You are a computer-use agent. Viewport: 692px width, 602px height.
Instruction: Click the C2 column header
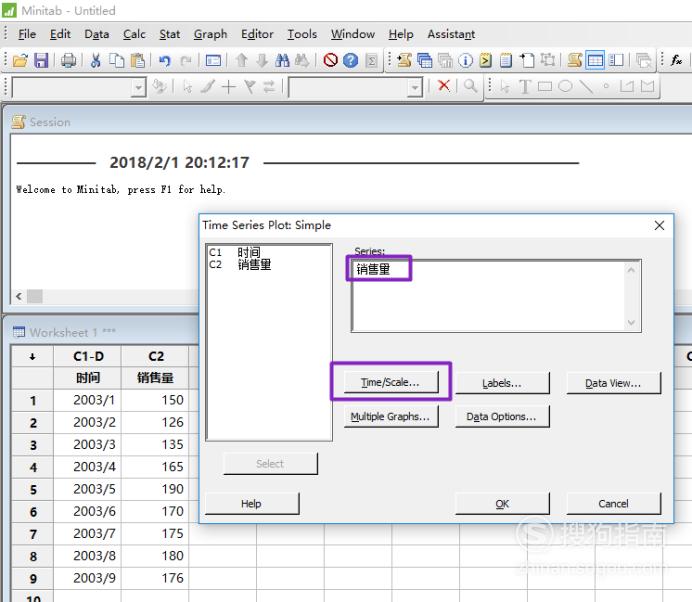pos(155,356)
